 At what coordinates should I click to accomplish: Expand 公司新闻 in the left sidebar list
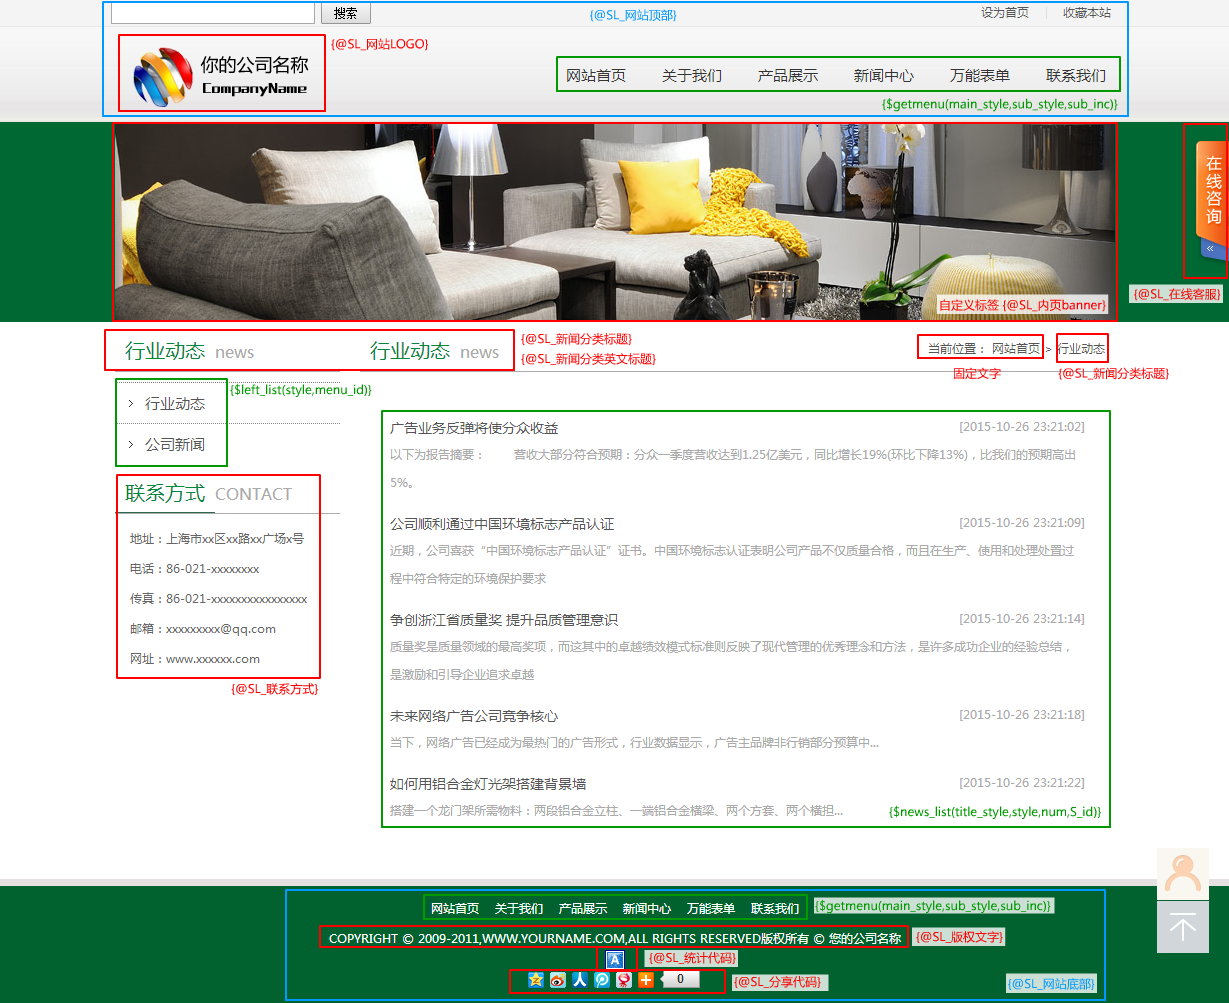[175, 444]
